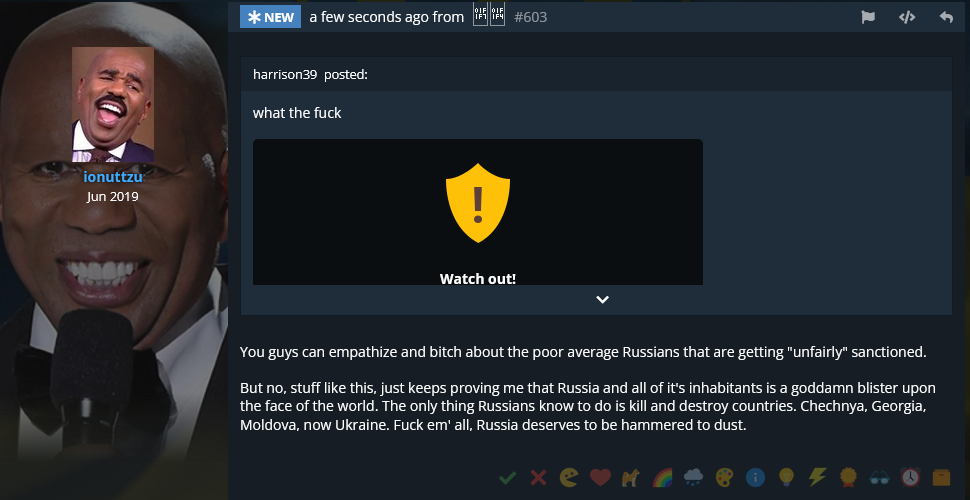
Task: Flag this post with the flag icon
Action: (x=868, y=17)
